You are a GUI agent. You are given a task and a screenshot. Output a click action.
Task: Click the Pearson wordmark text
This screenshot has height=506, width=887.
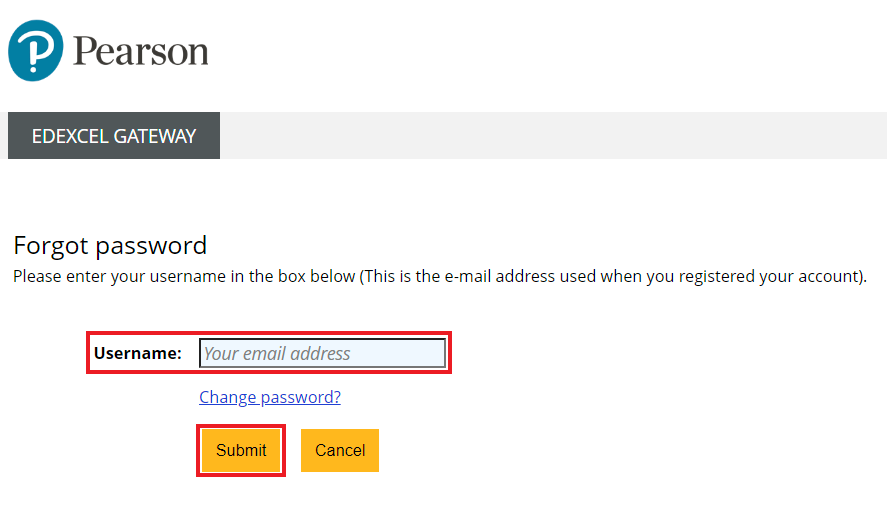pyautogui.click(x=140, y=51)
